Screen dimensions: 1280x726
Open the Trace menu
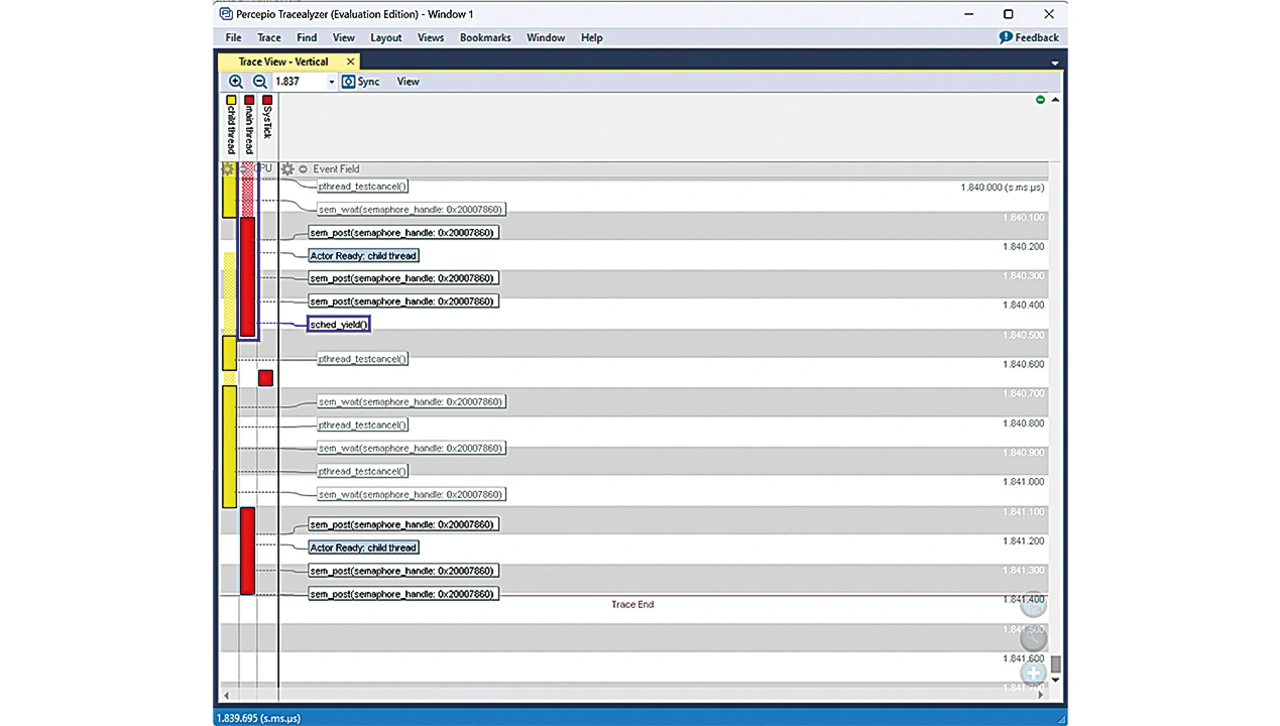coord(269,37)
